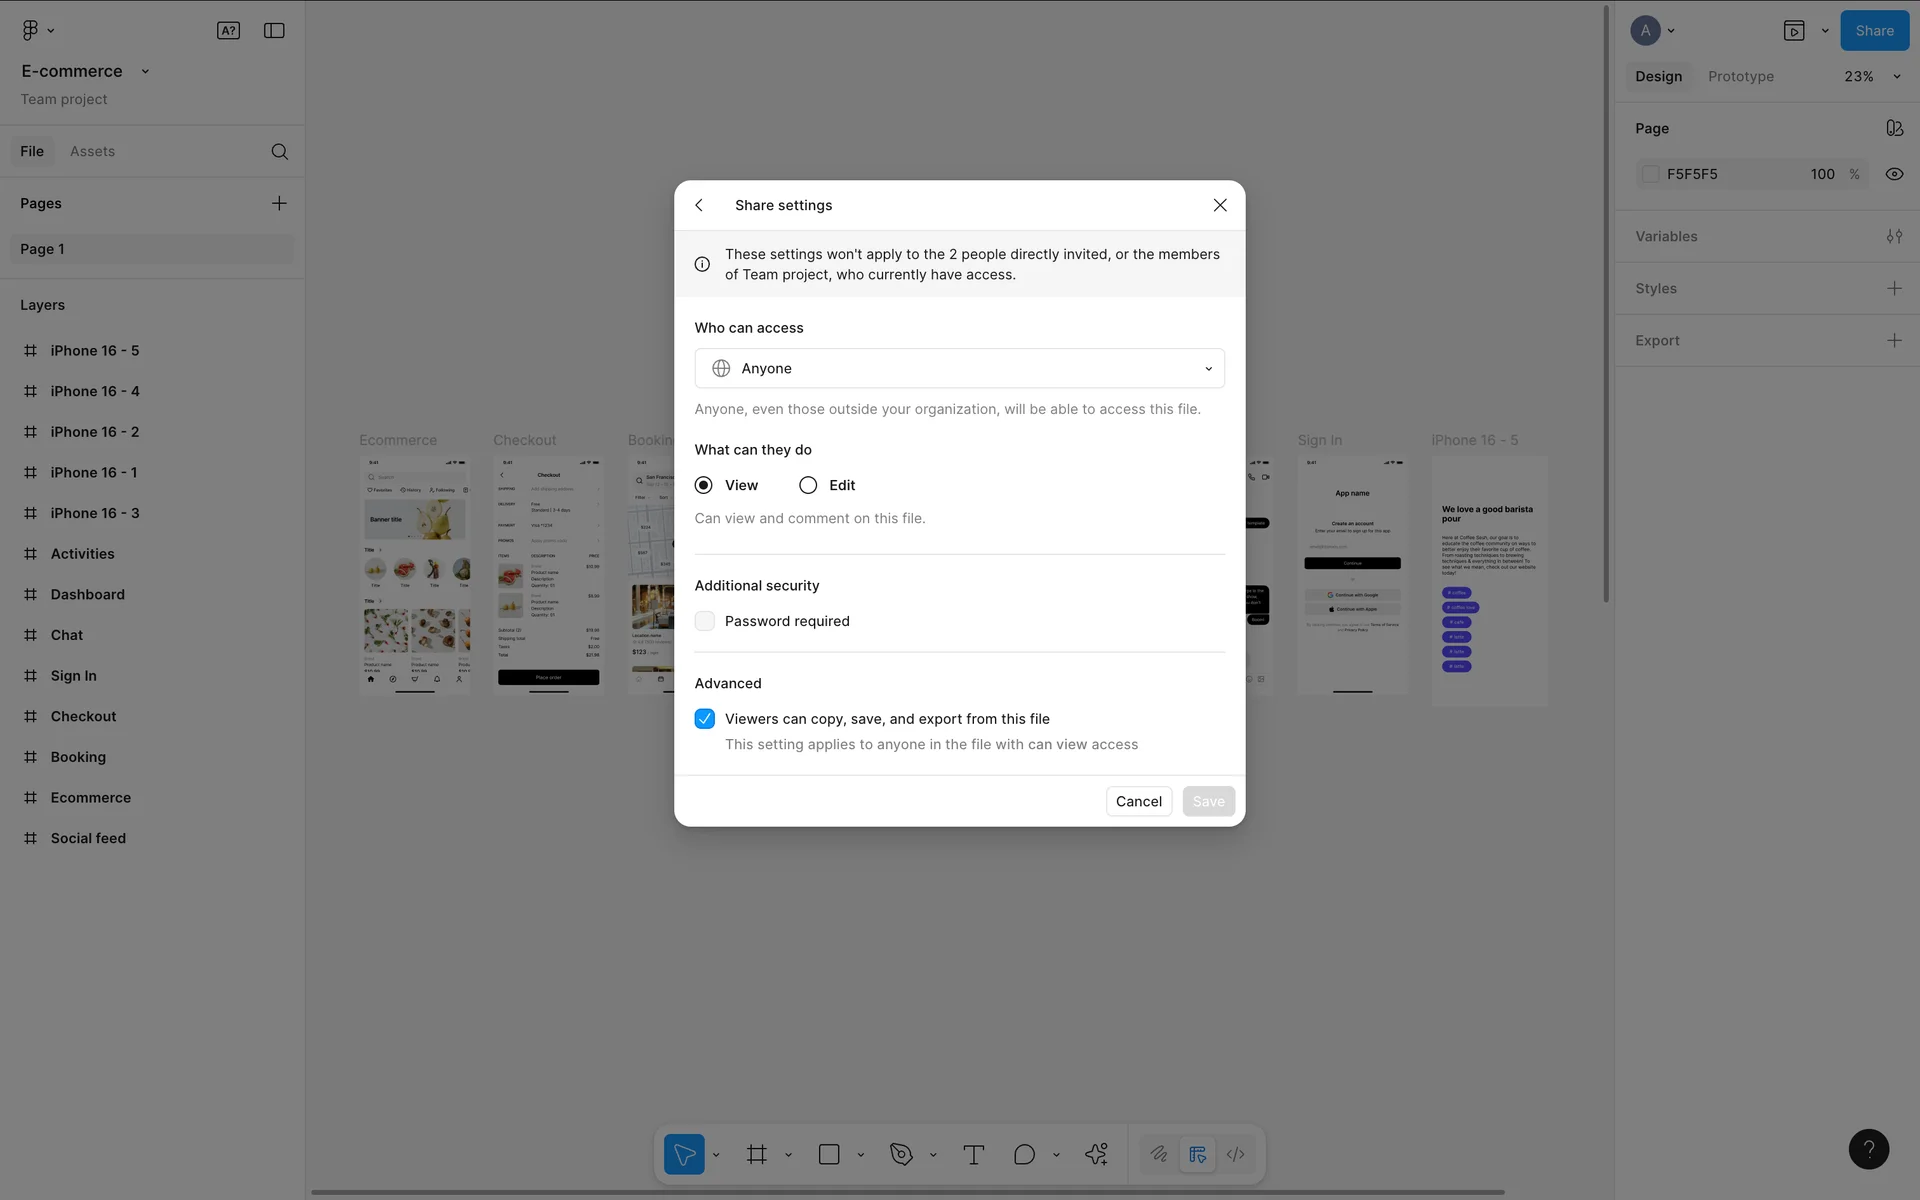This screenshot has width=1920, height=1200.
Task: Open the 23% zoom dropdown
Action: tap(1871, 76)
